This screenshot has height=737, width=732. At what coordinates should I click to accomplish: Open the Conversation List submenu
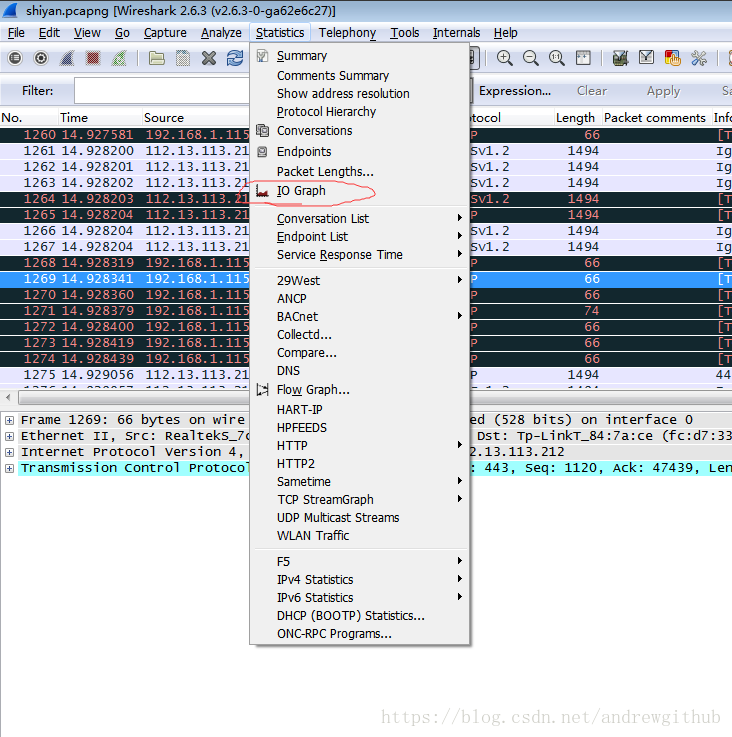click(x=360, y=219)
